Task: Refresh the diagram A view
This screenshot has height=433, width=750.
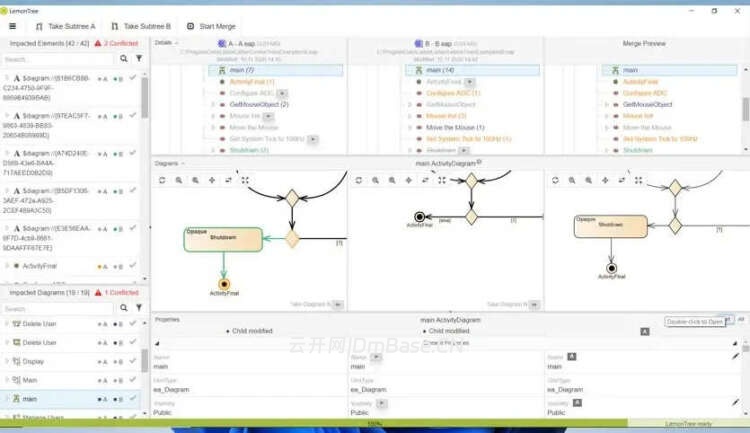Action: (x=162, y=180)
